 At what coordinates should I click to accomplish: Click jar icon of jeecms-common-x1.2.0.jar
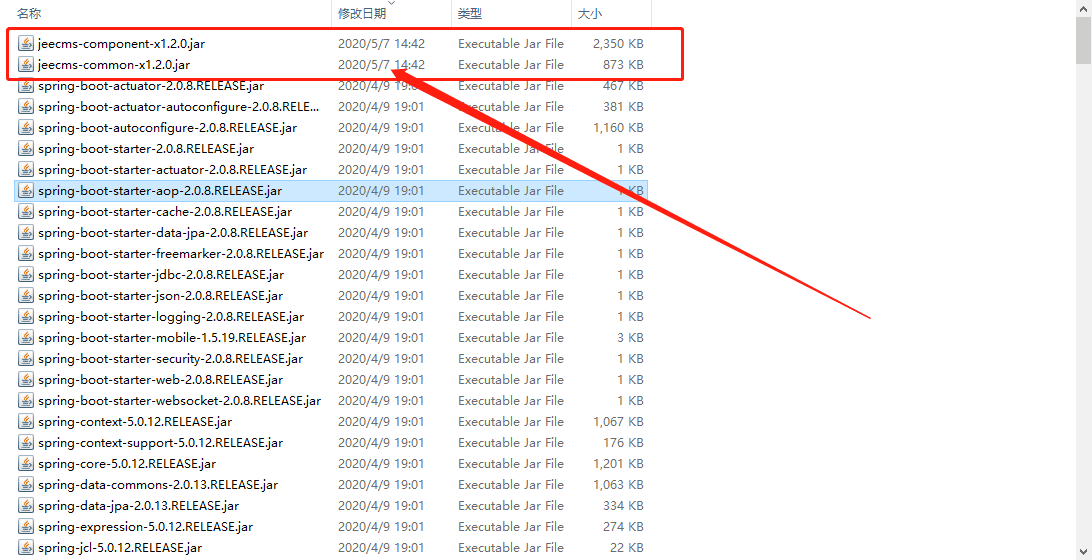[26, 65]
